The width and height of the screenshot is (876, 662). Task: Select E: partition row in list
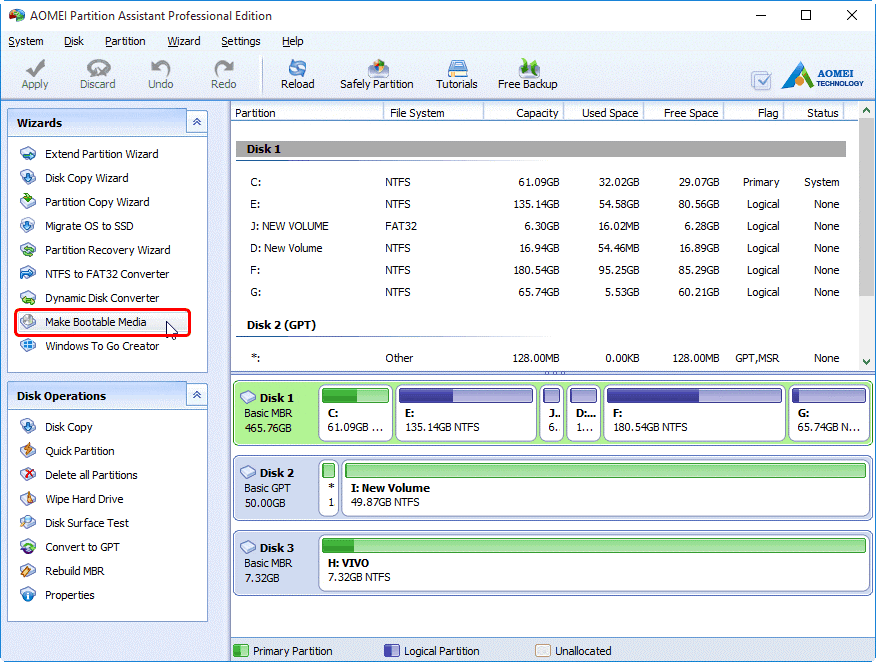541,204
